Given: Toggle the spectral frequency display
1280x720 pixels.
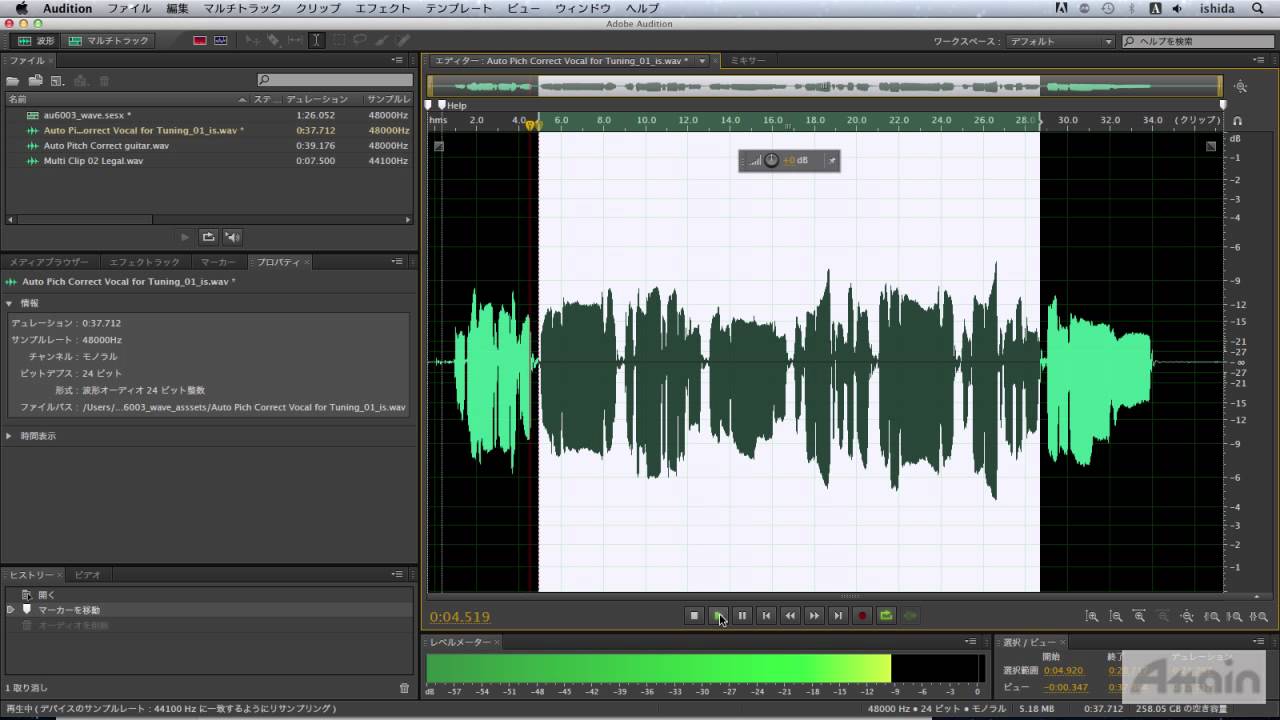Looking at the screenshot, I should (x=200, y=41).
